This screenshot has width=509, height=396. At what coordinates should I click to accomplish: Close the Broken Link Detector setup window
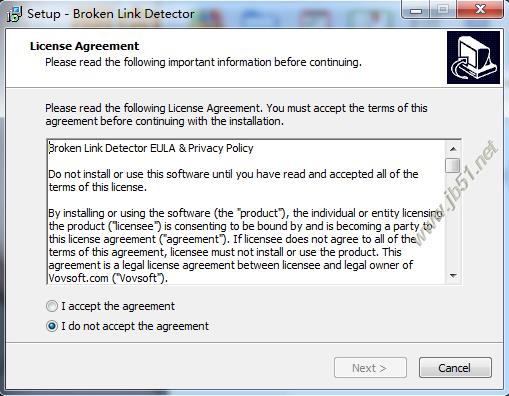pyautogui.click(x=480, y=10)
